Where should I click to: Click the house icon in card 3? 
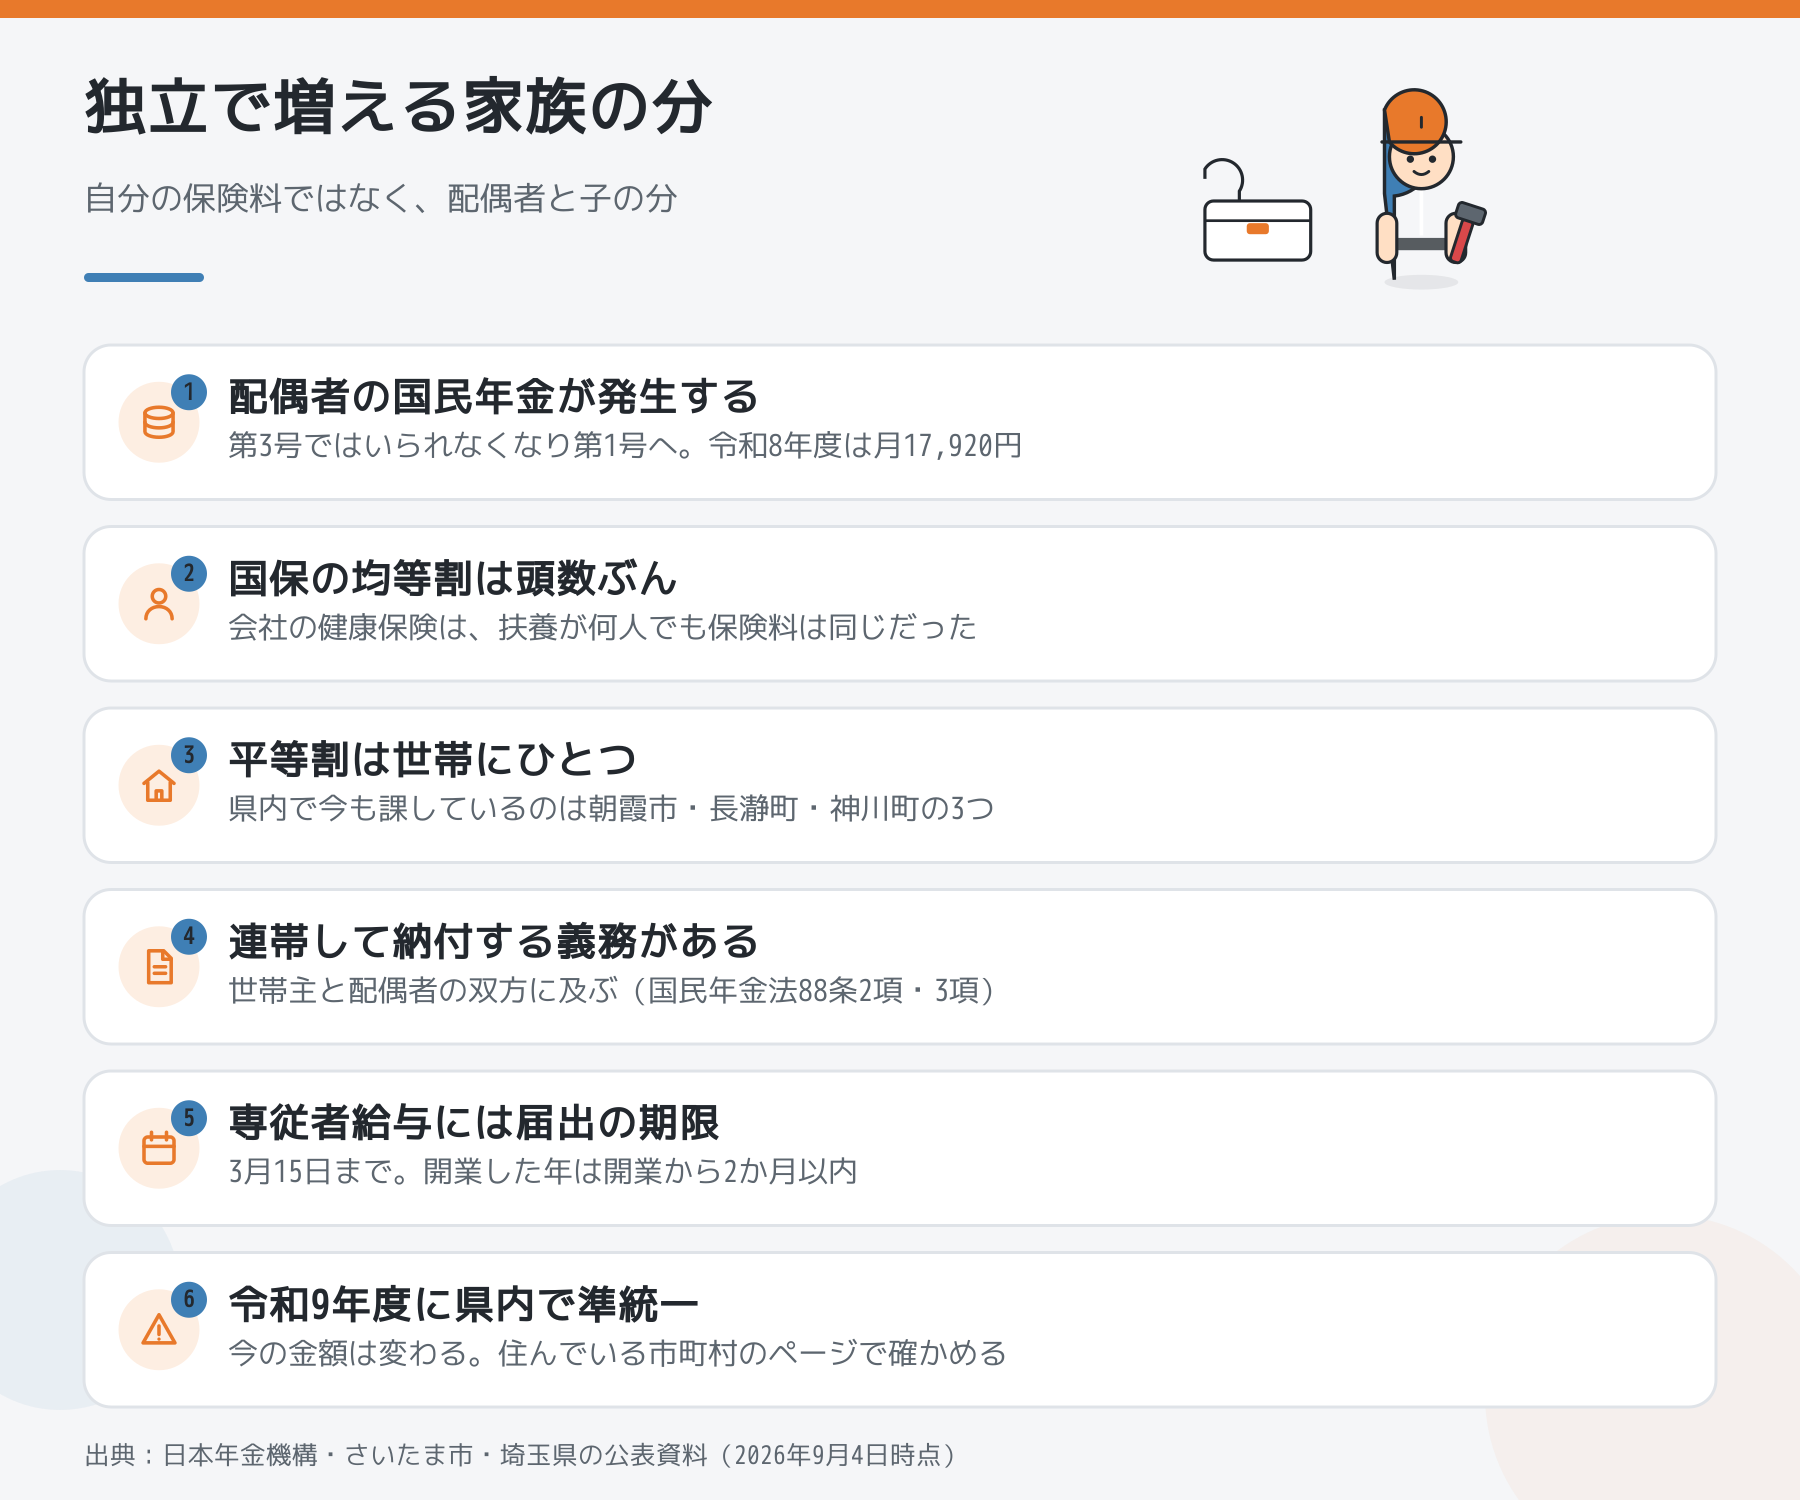[159, 785]
